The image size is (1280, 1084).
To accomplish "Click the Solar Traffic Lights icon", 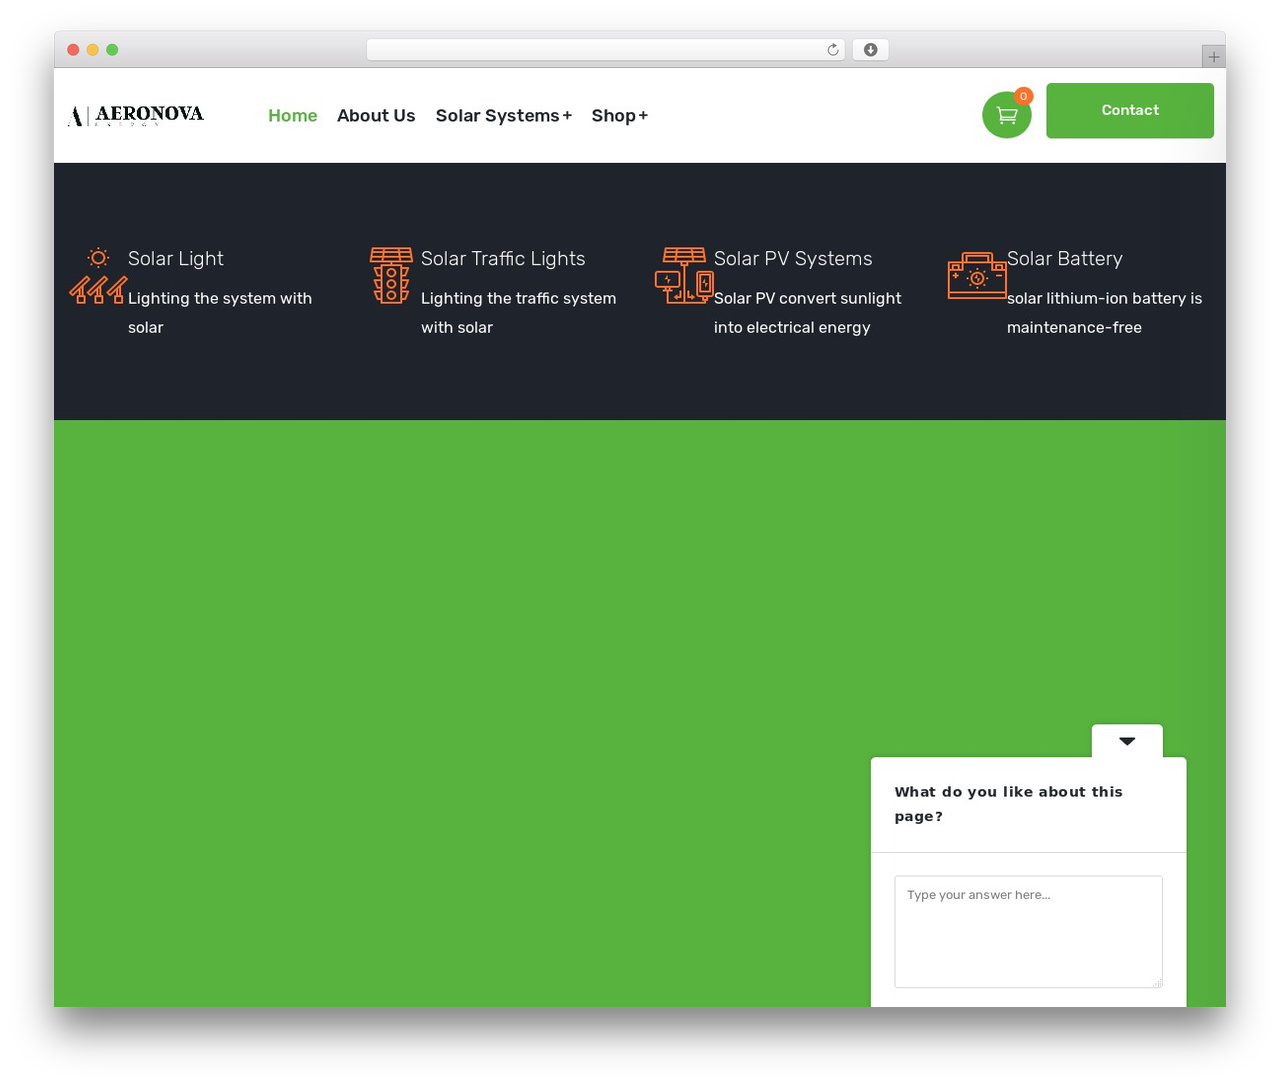I will tap(391, 275).
